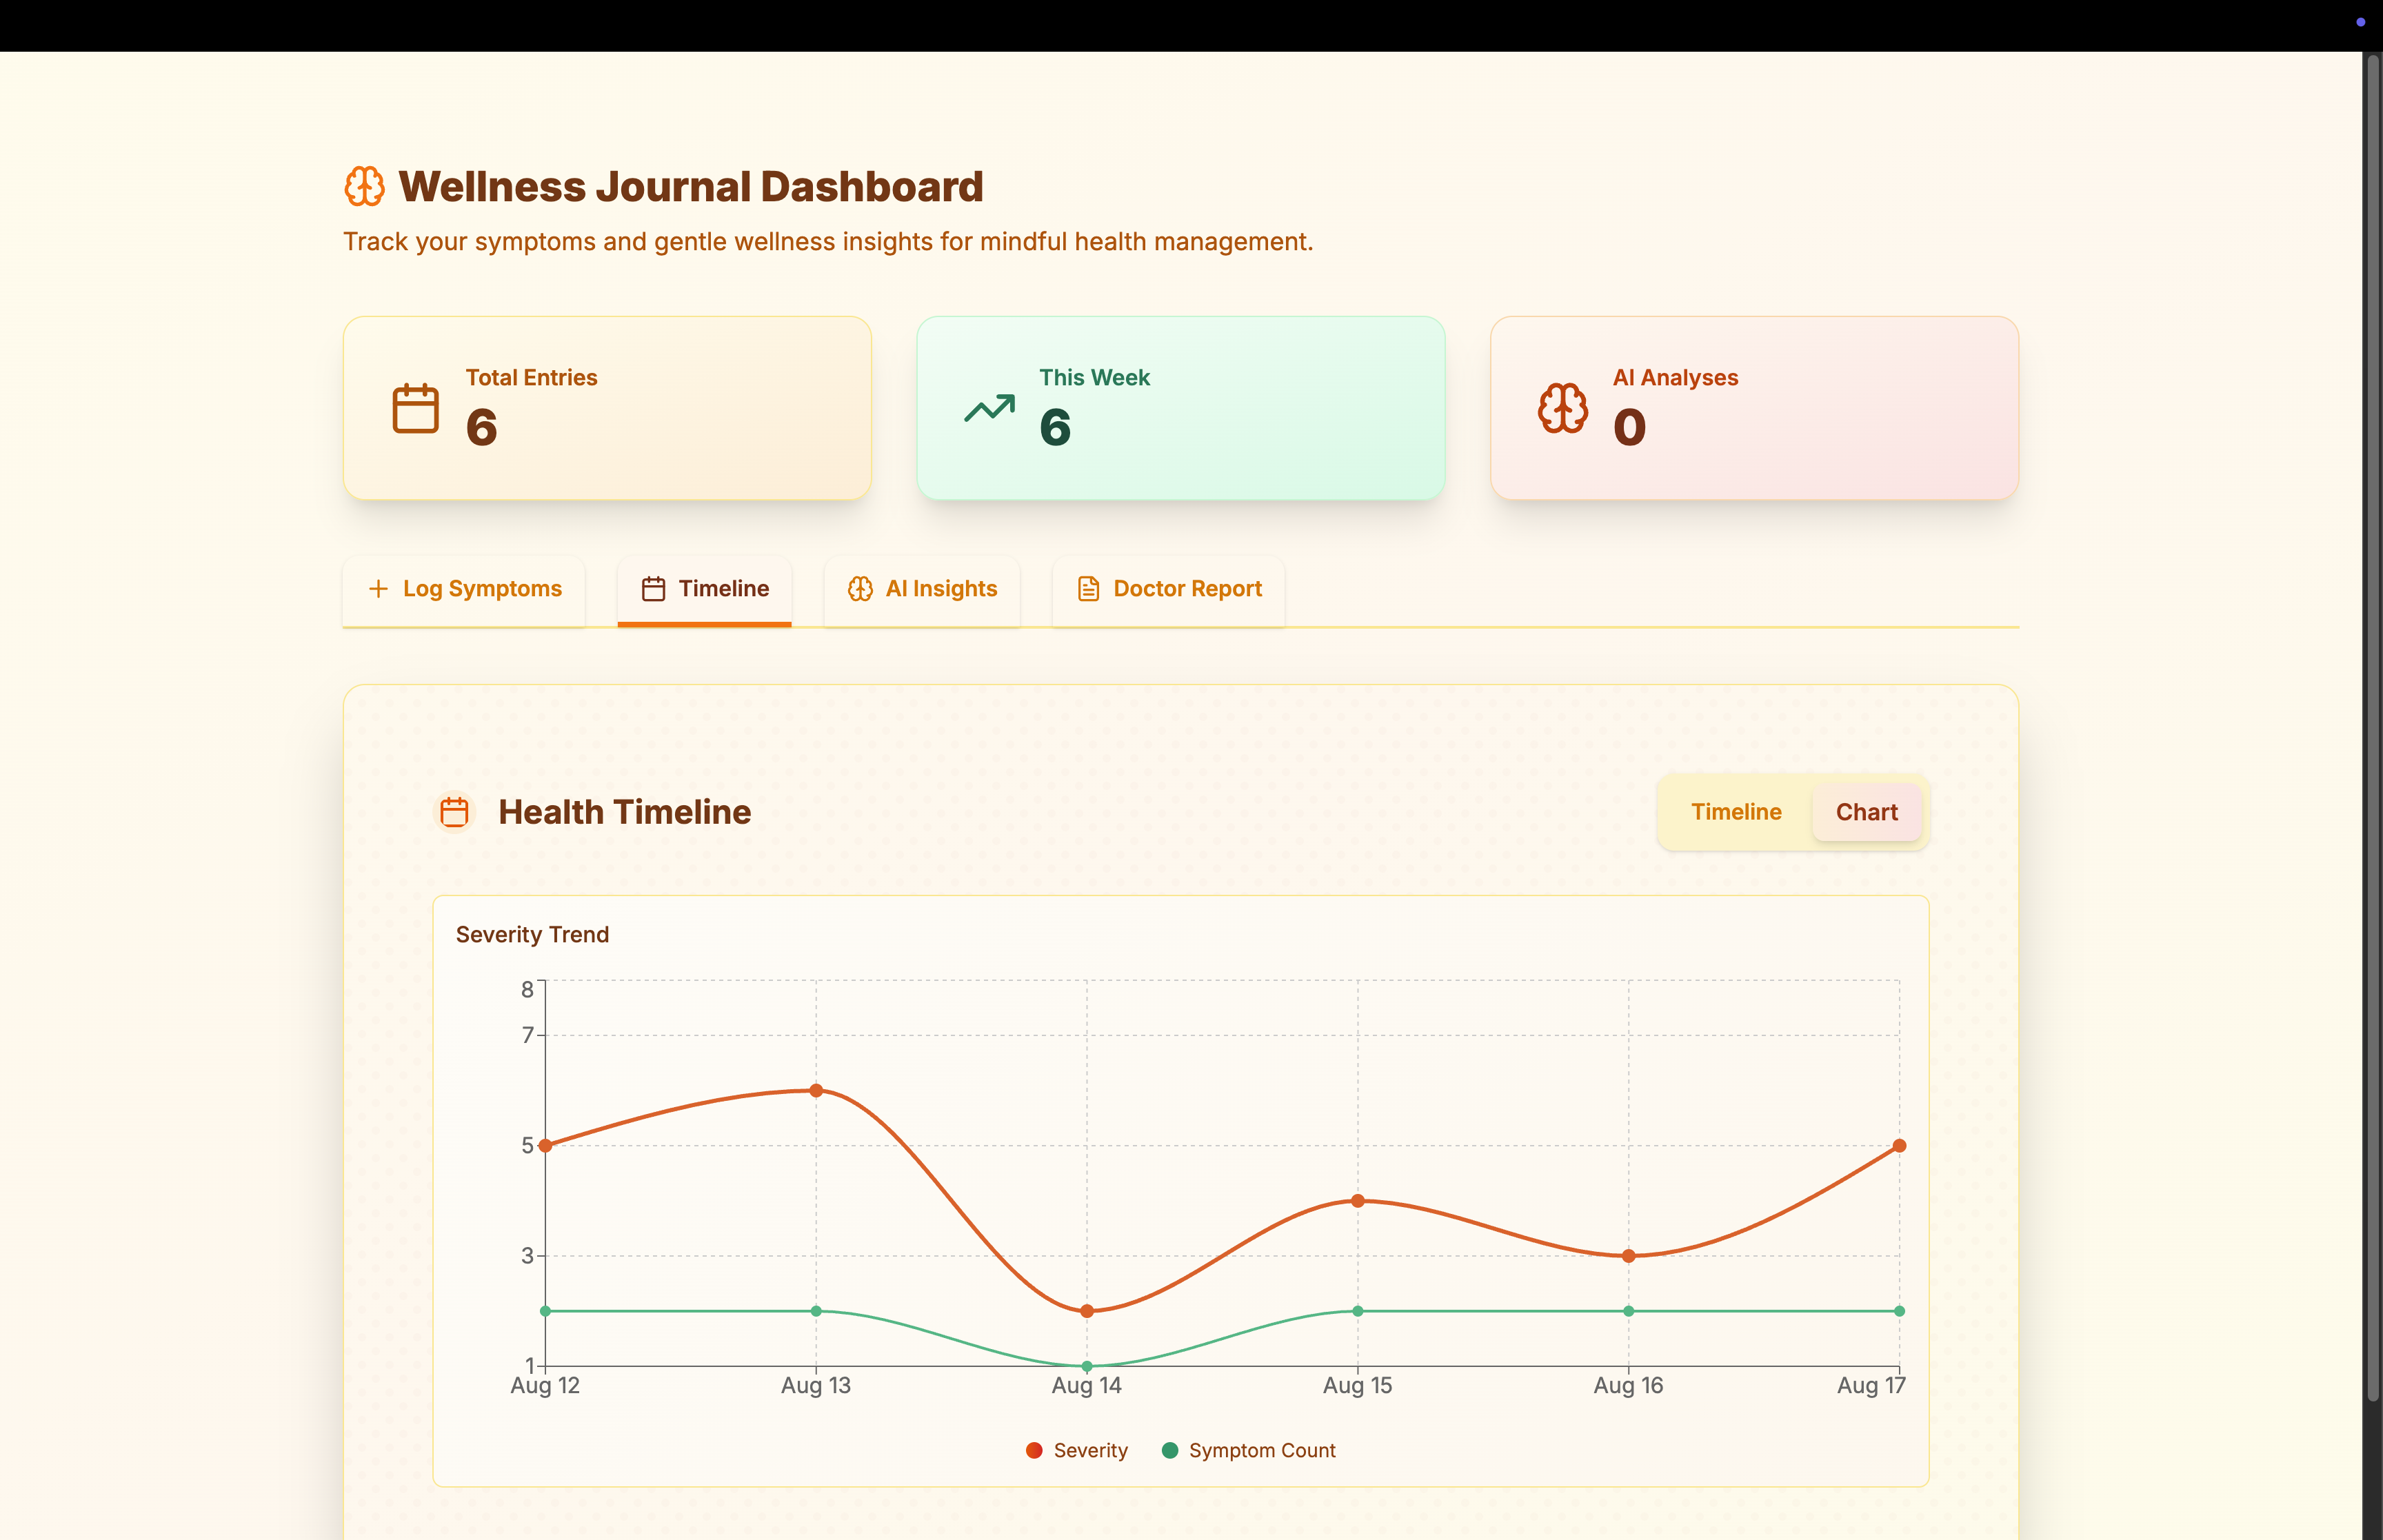Open the Log Symptoms tab
The height and width of the screenshot is (1540, 2383).
[464, 589]
